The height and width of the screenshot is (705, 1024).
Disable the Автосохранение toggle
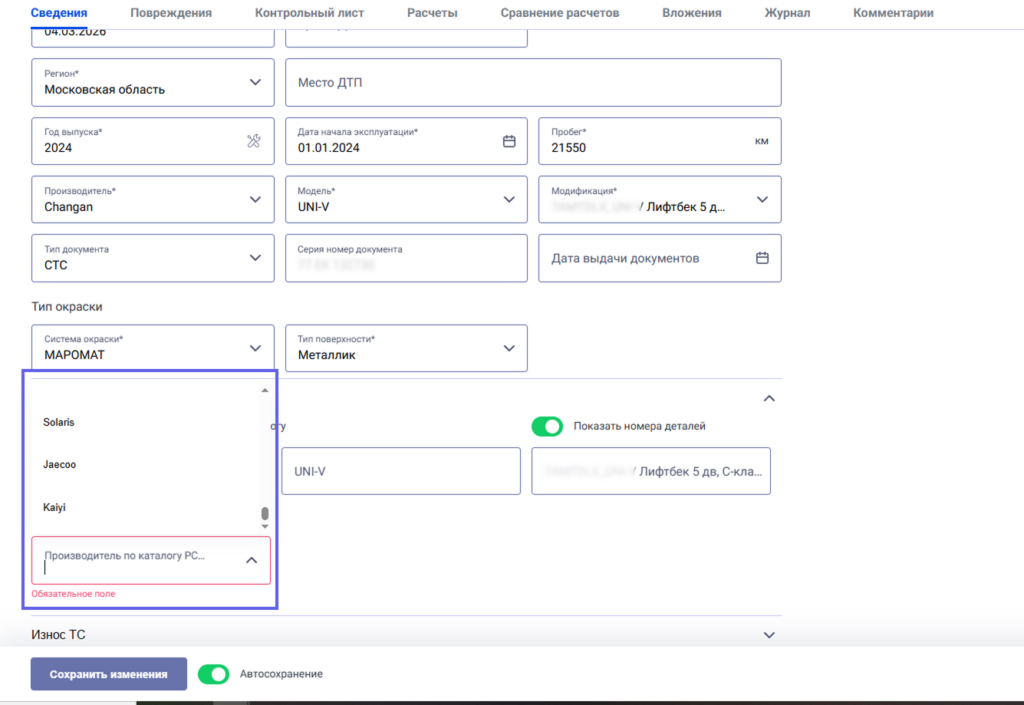click(214, 674)
